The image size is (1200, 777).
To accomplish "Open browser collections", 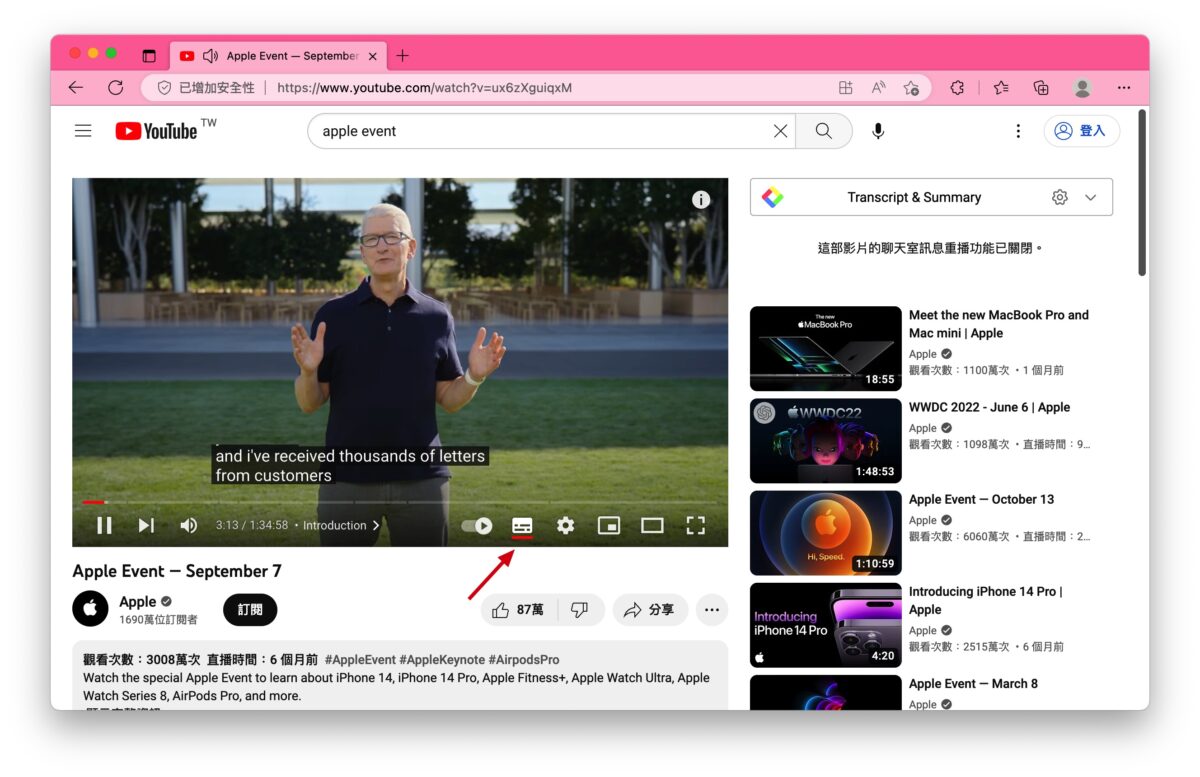I will pyautogui.click(x=1041, y=88).
